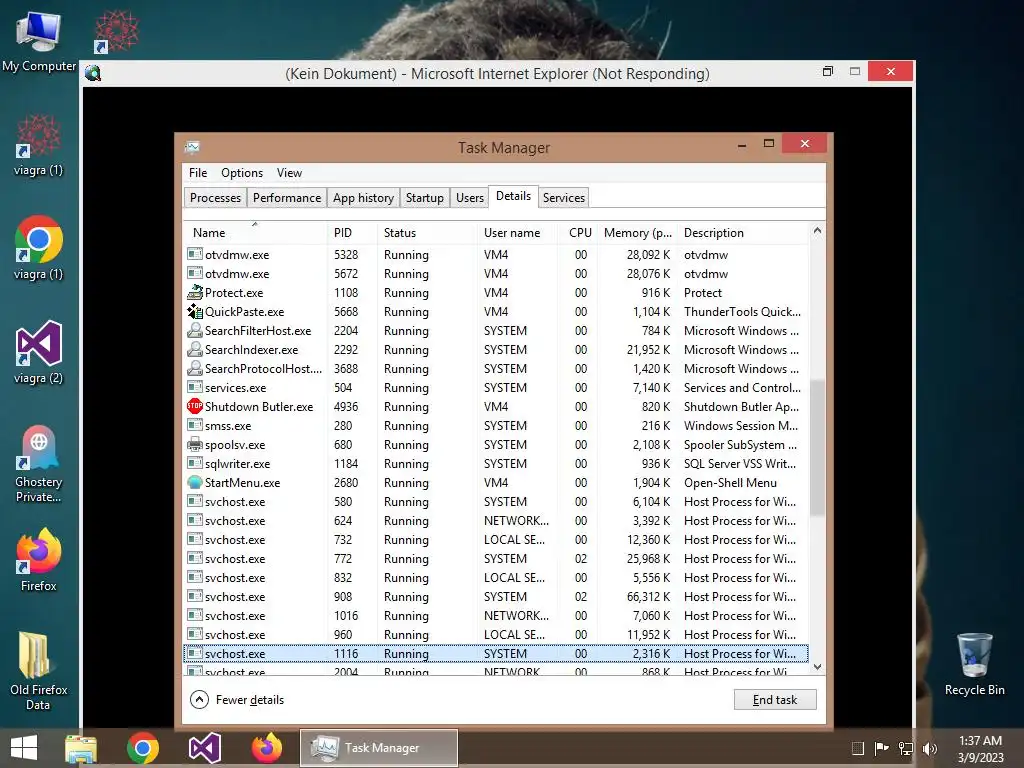This screenshot has width=1024, height=768.
Task: Select the spoolsv.exe printer icon
Action: [195, 445]
